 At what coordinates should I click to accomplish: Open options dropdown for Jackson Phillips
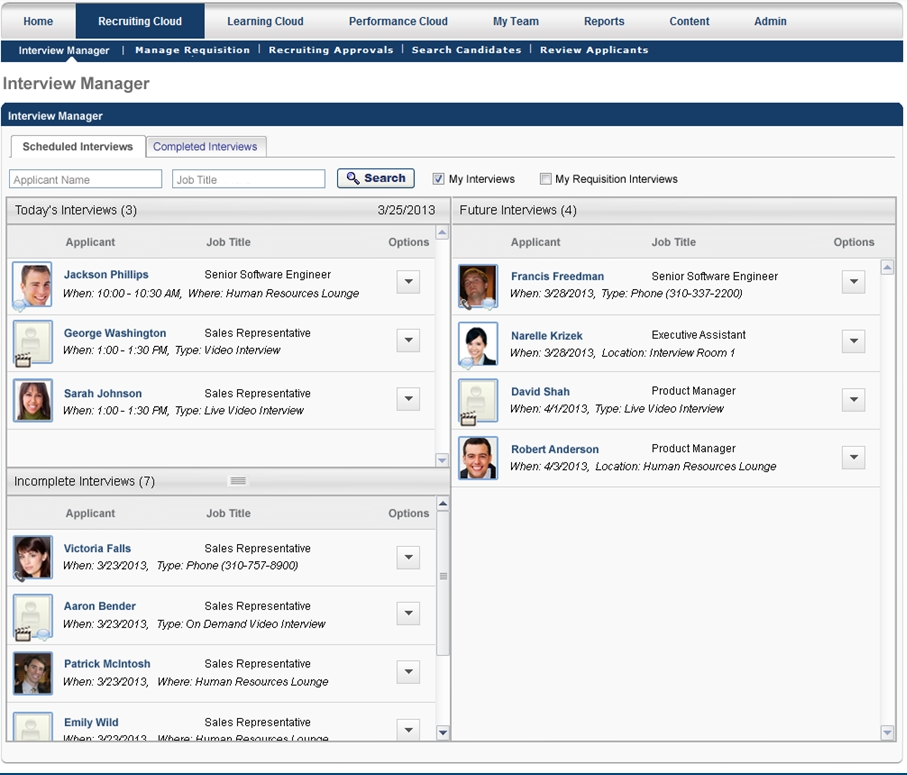point(408,282)
